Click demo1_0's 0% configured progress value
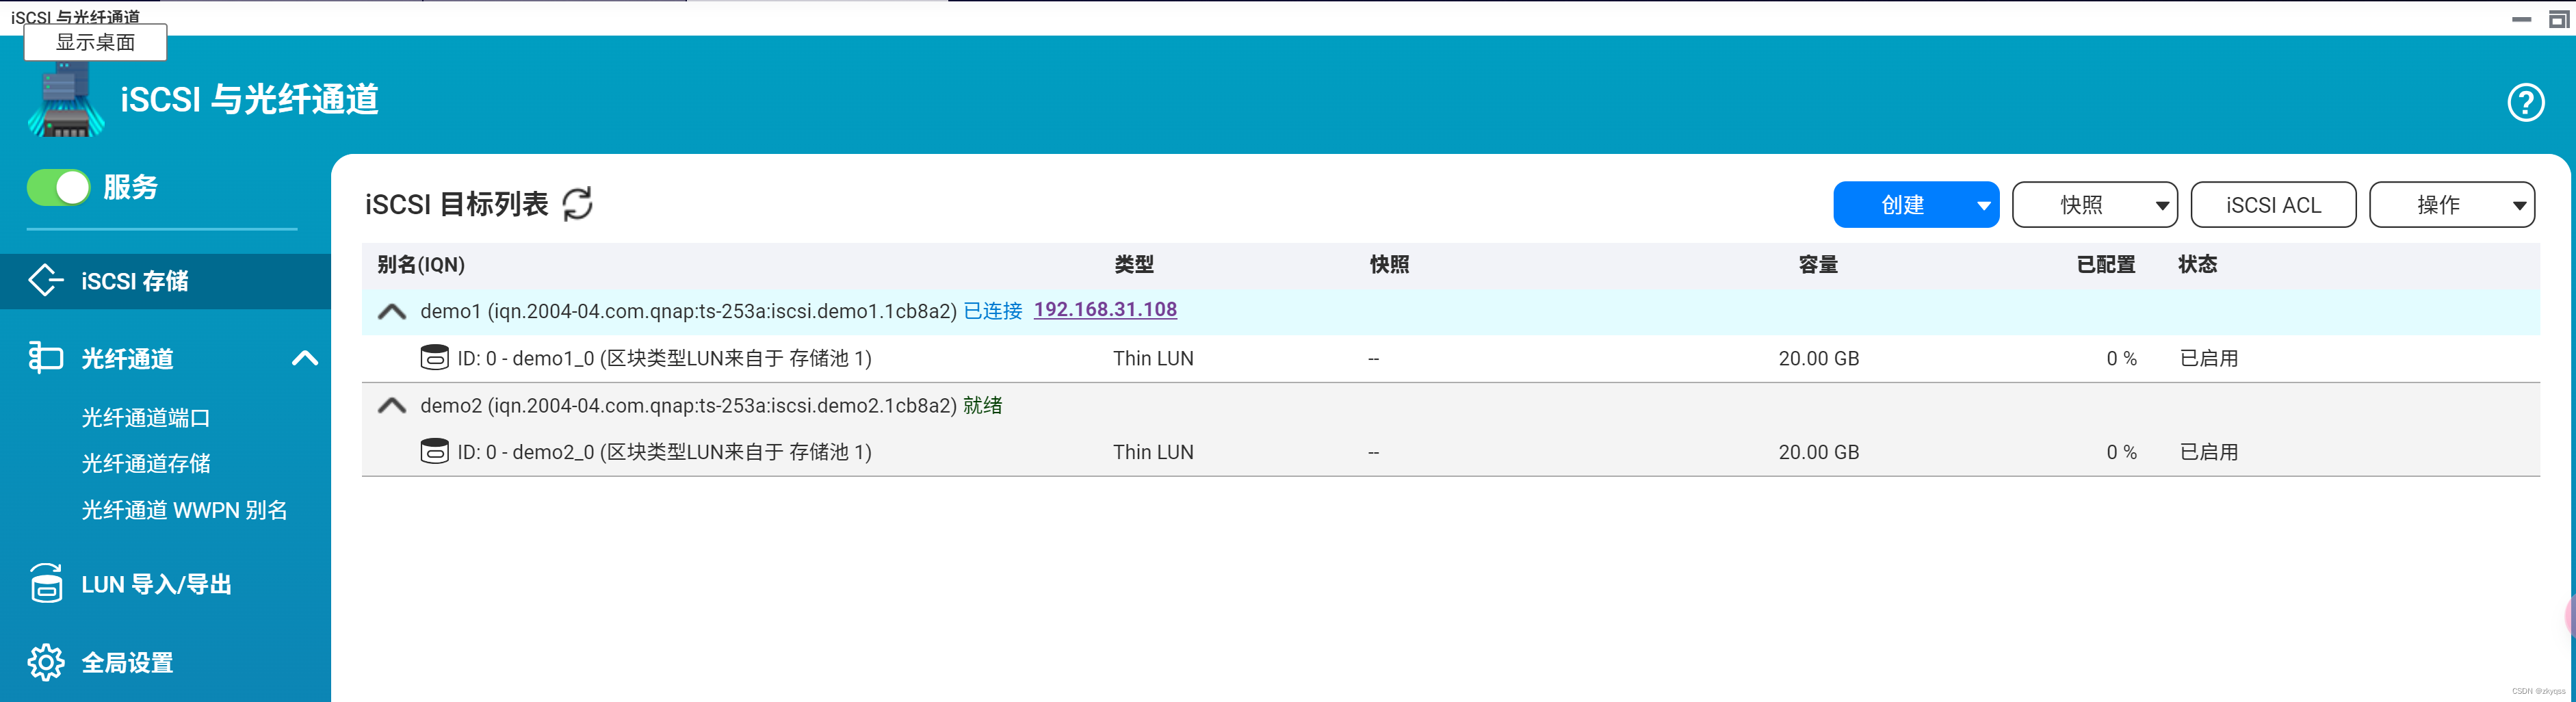Viewport: 2576px width, 702px height. tap(2121, 357)
